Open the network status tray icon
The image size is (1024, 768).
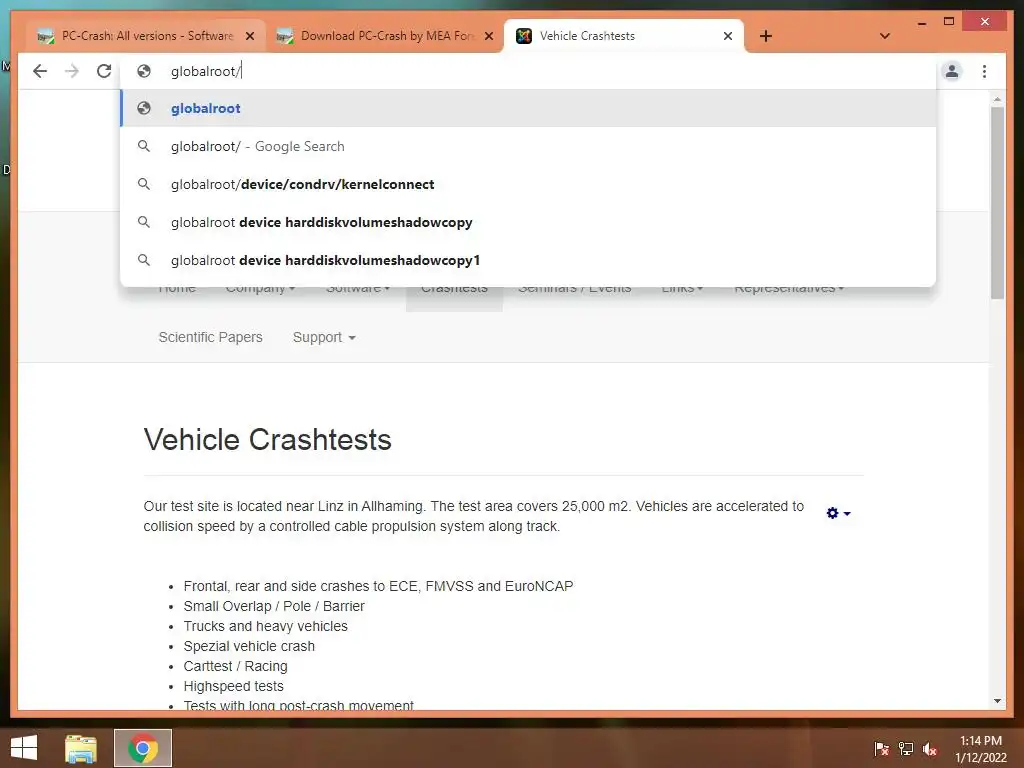[x=906, y=748]
